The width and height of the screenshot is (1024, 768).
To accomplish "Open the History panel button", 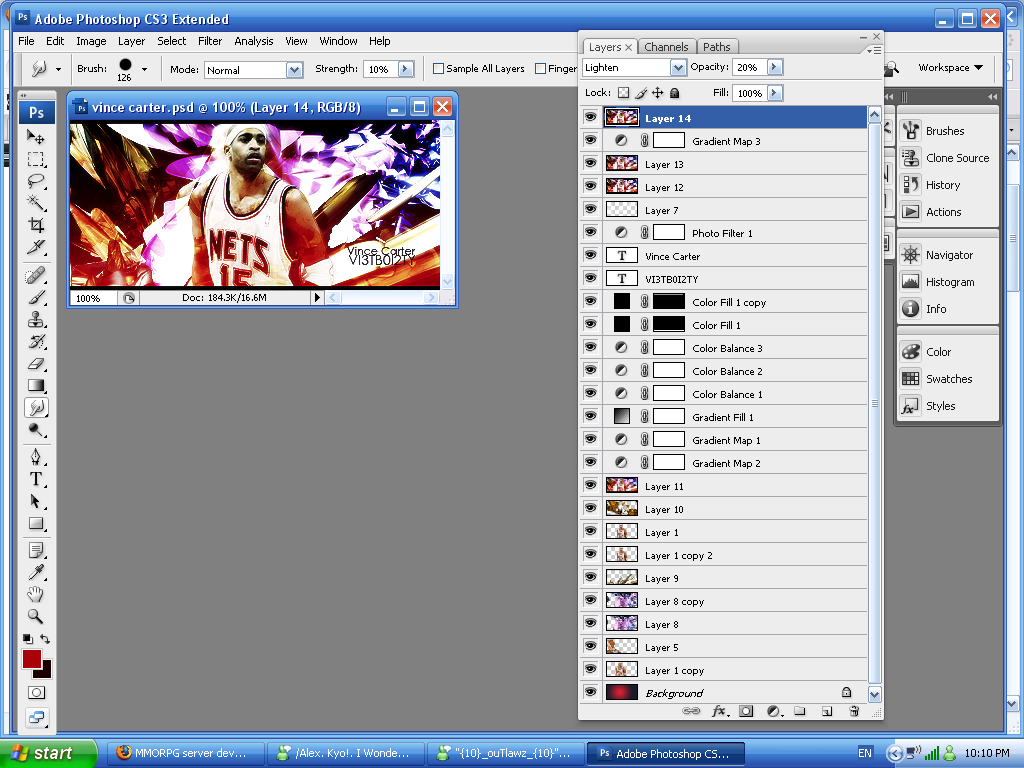I will pyautogui.click(x=942, y=185).
